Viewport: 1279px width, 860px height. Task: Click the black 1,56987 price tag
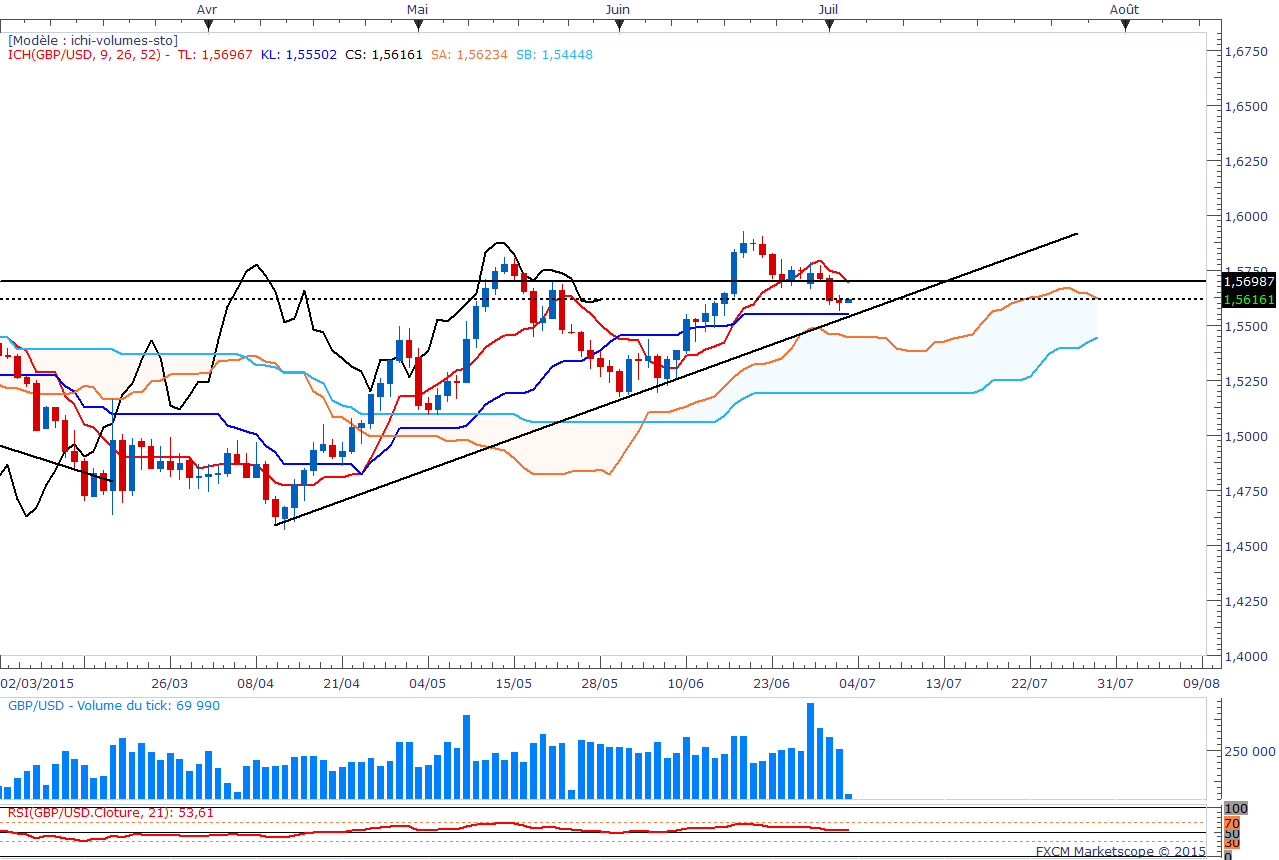click(1250, 282)
